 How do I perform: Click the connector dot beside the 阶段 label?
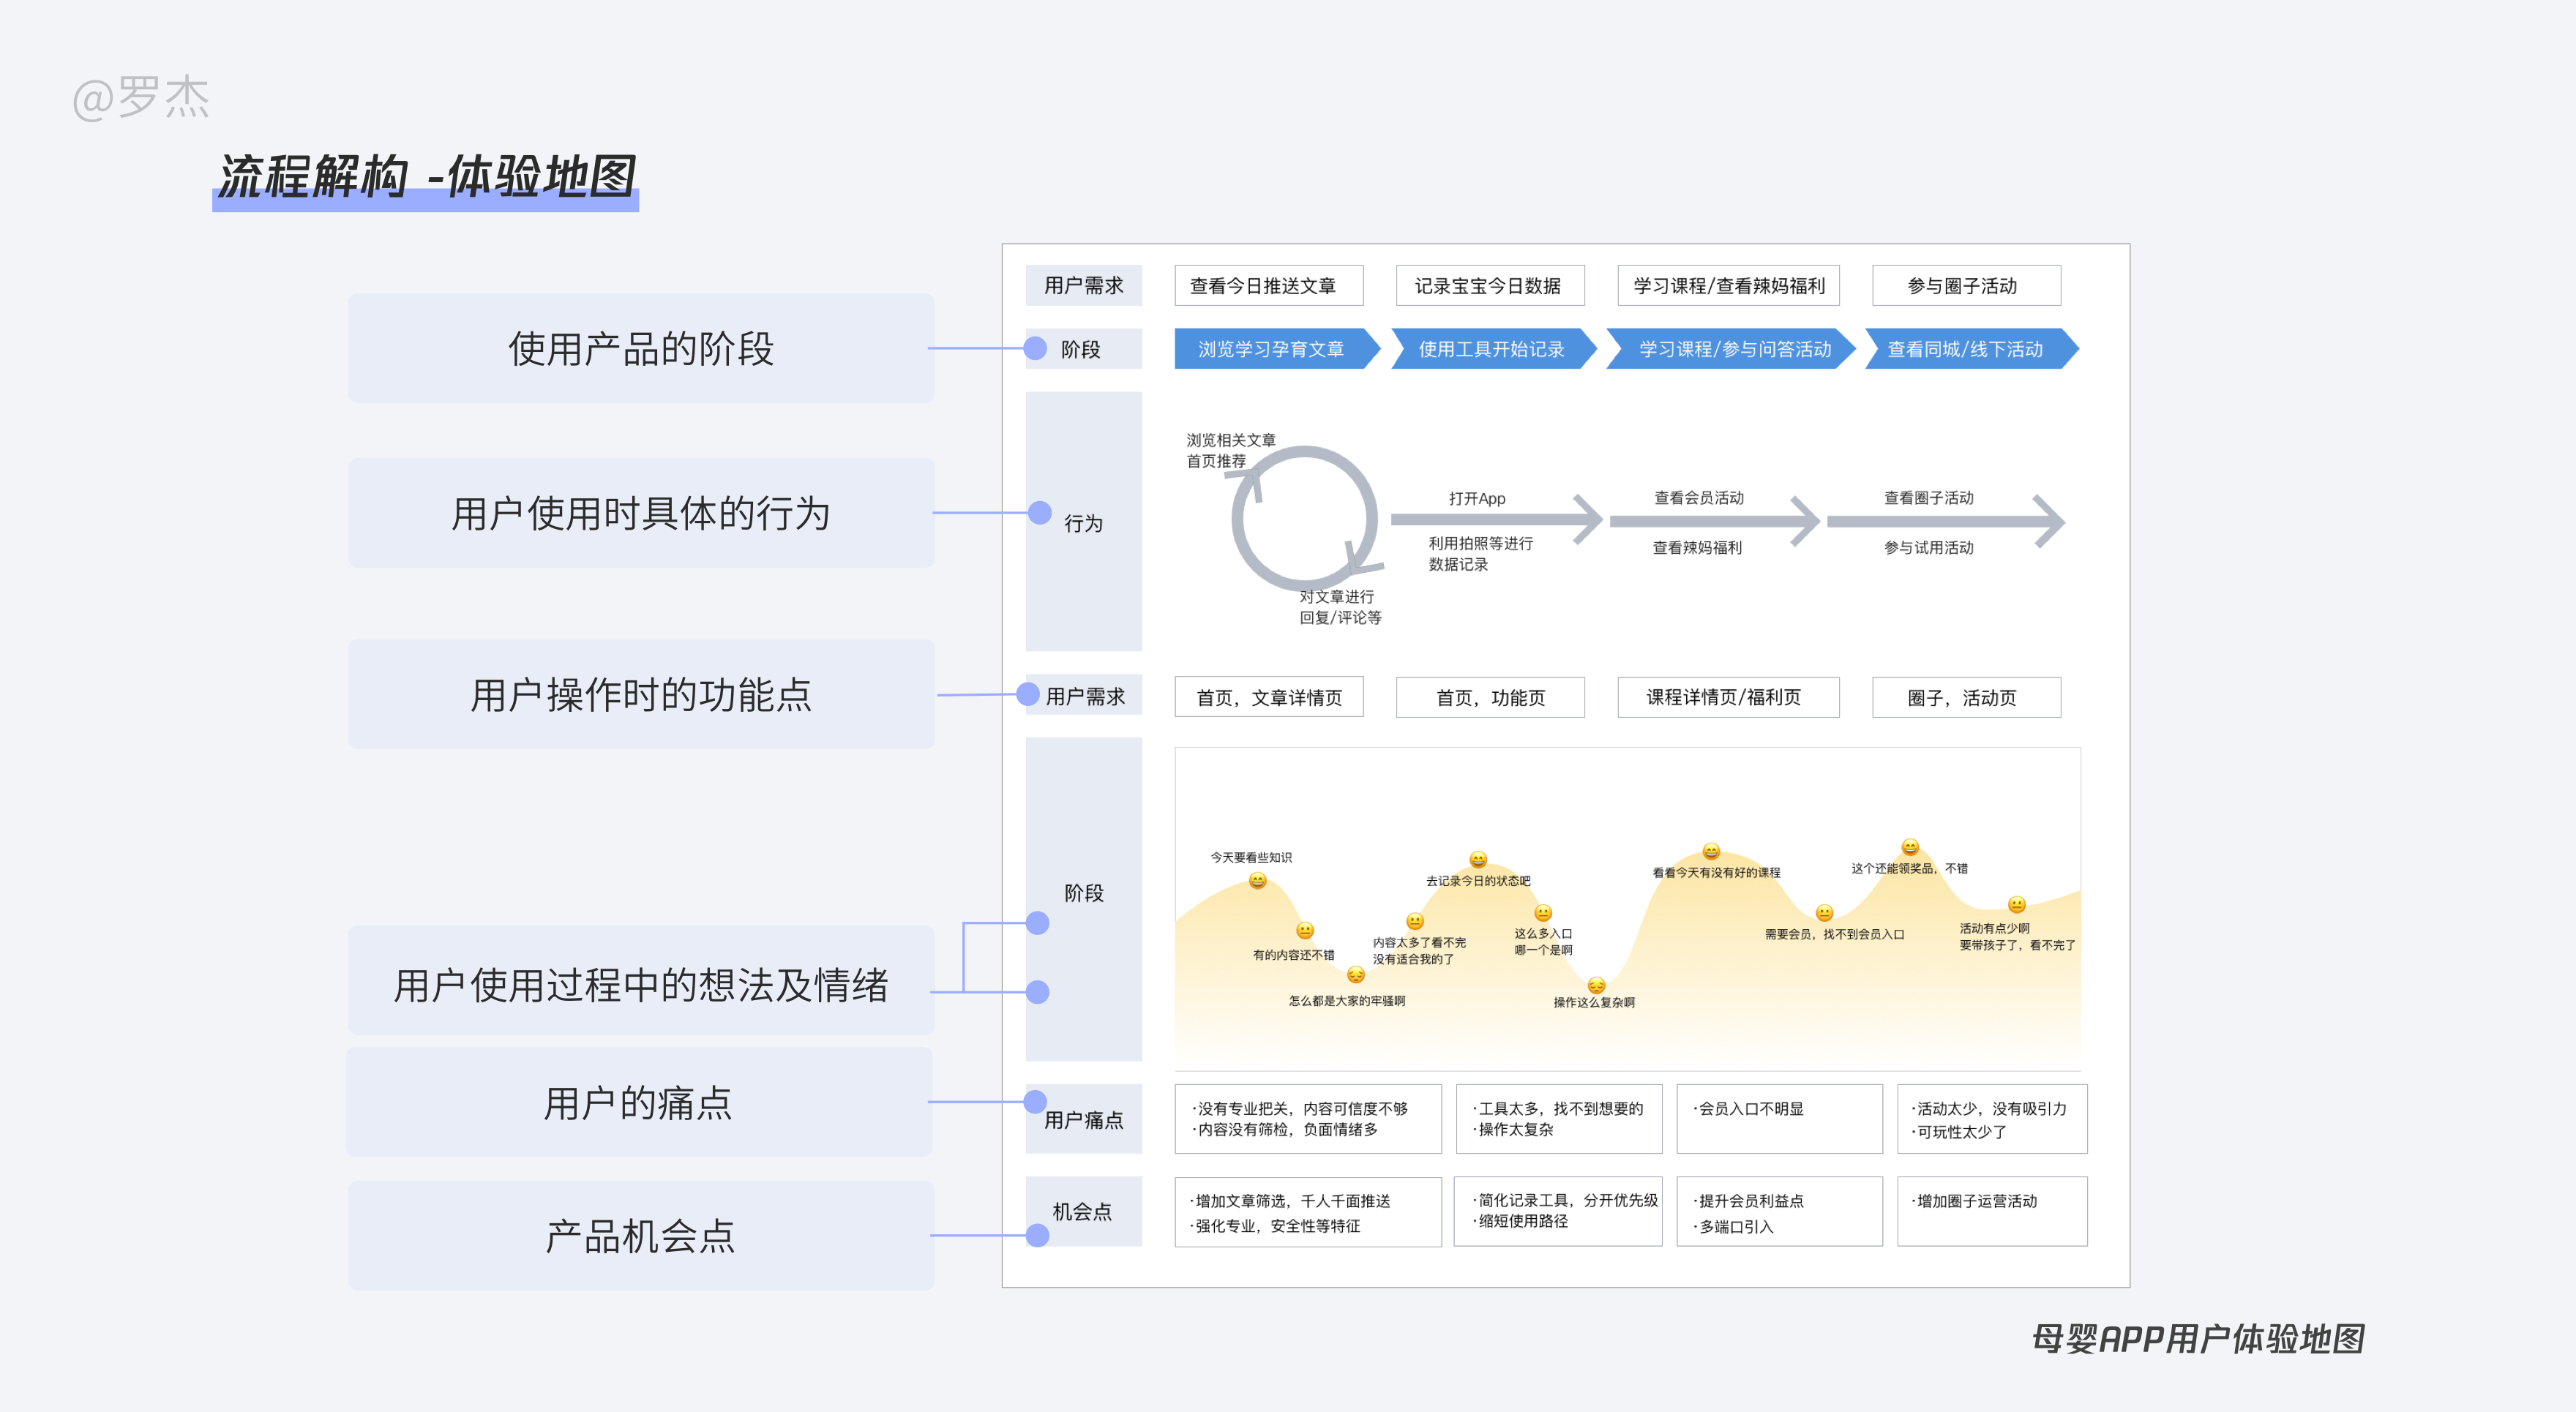[1035, 349]
